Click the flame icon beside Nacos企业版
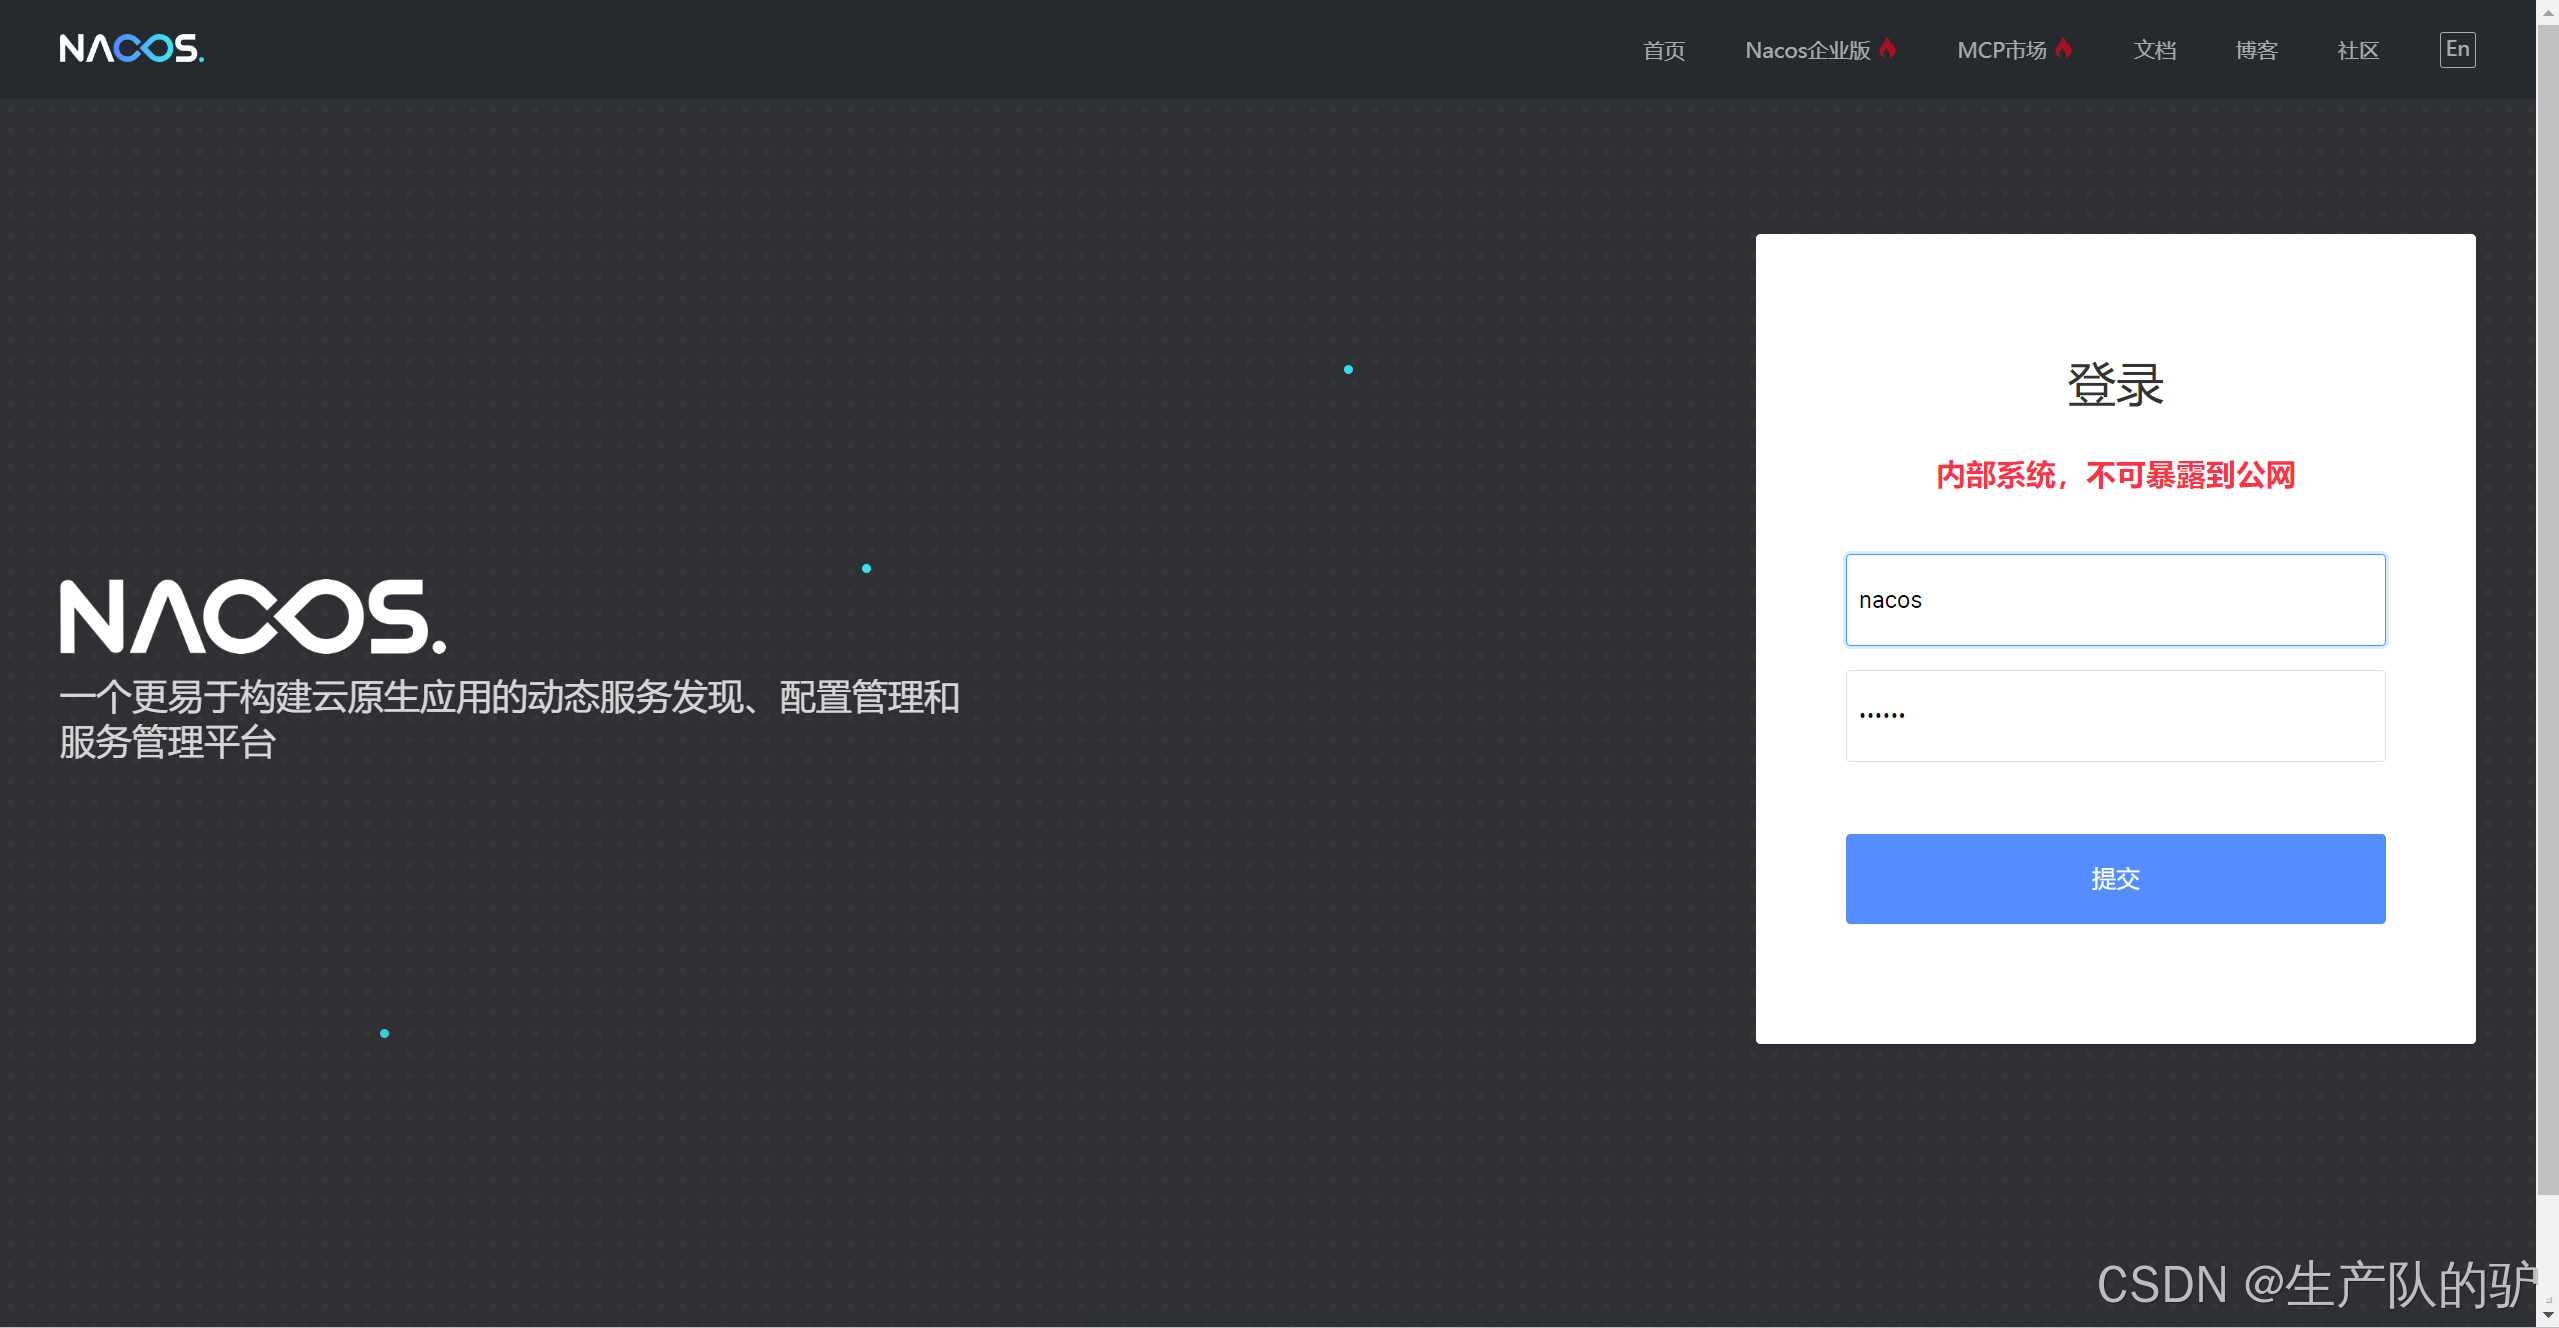The height and width of the screenshot is (1328, 2559). (x=1887, y=48)
